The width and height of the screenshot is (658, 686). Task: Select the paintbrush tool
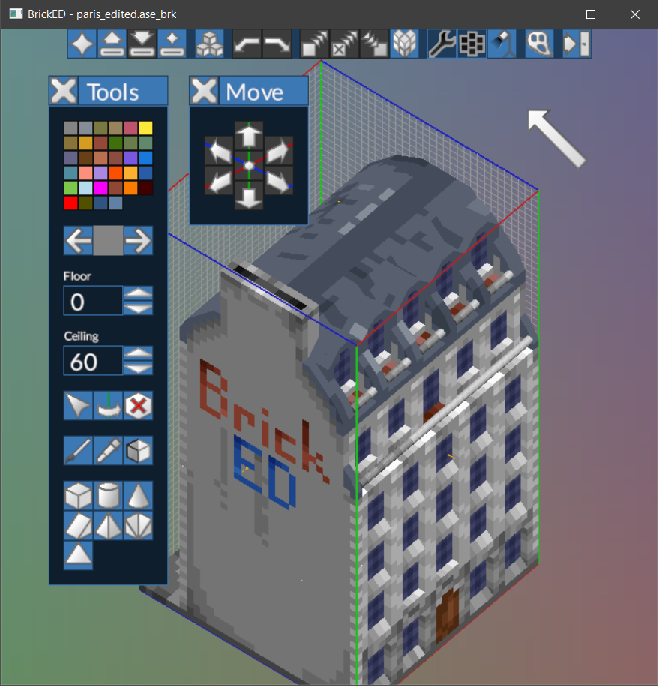78,451
